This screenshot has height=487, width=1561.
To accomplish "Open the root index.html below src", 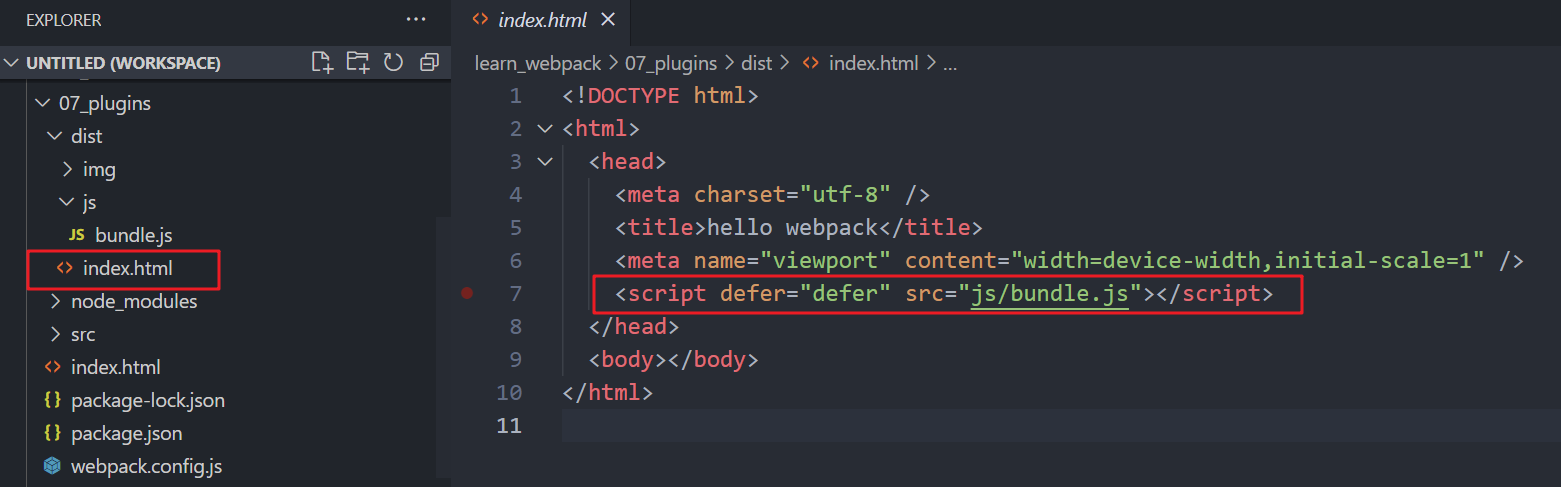I will (116, 367).
